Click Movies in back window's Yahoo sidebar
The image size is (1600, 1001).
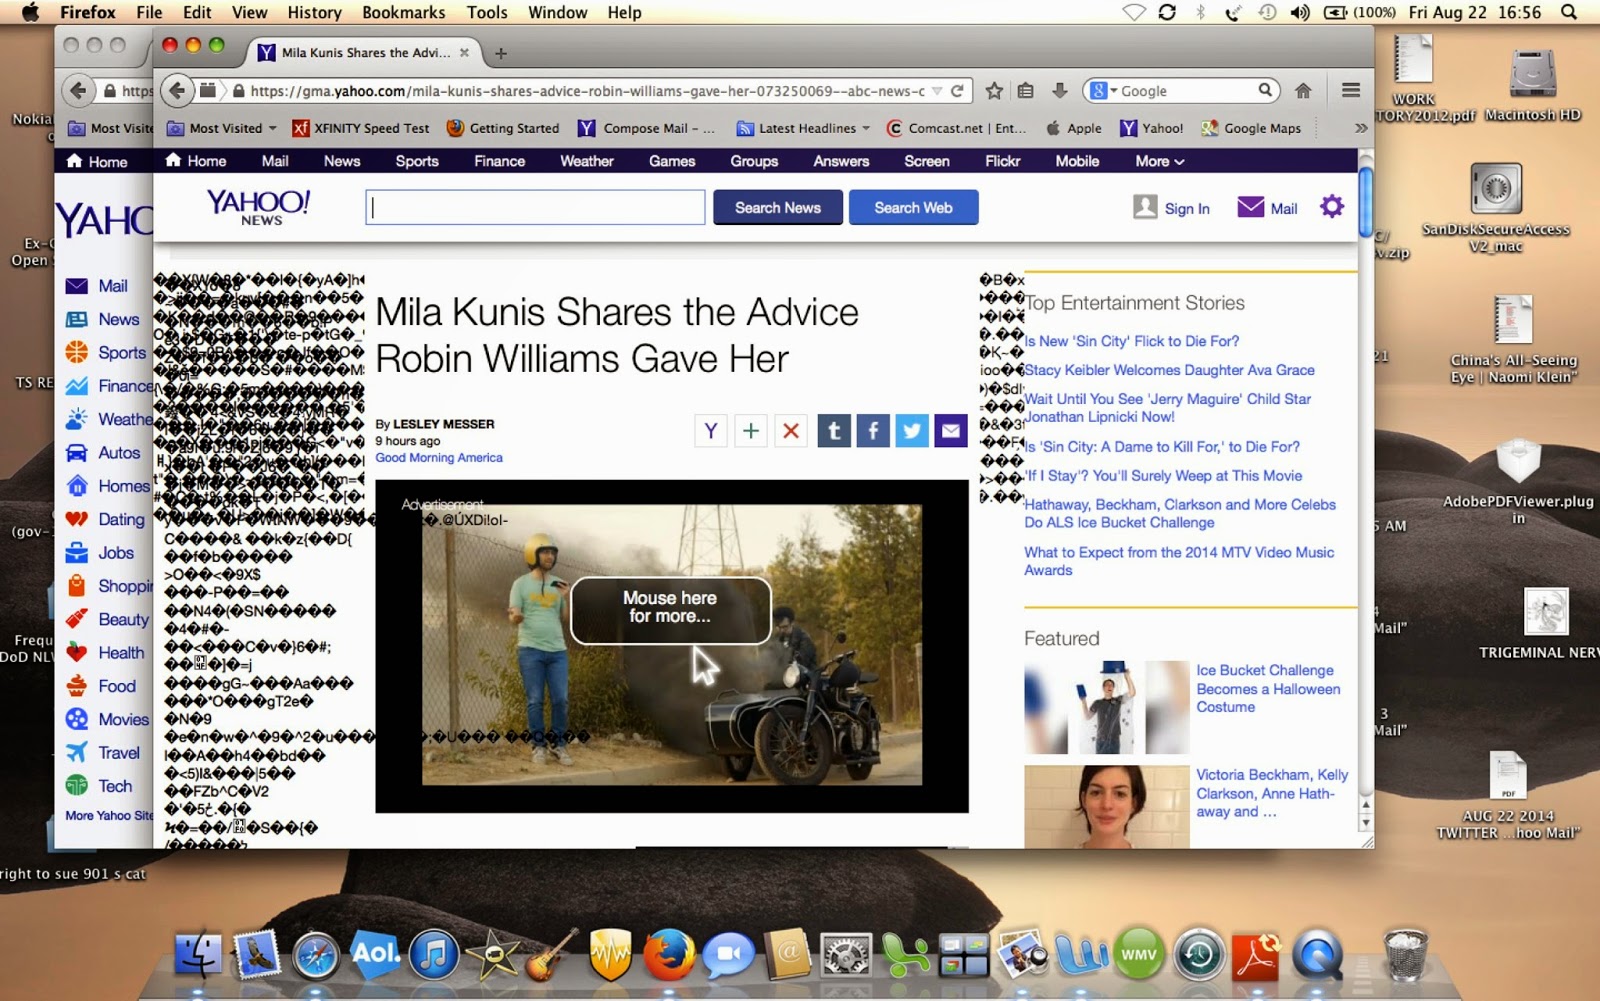click(109, 719)
